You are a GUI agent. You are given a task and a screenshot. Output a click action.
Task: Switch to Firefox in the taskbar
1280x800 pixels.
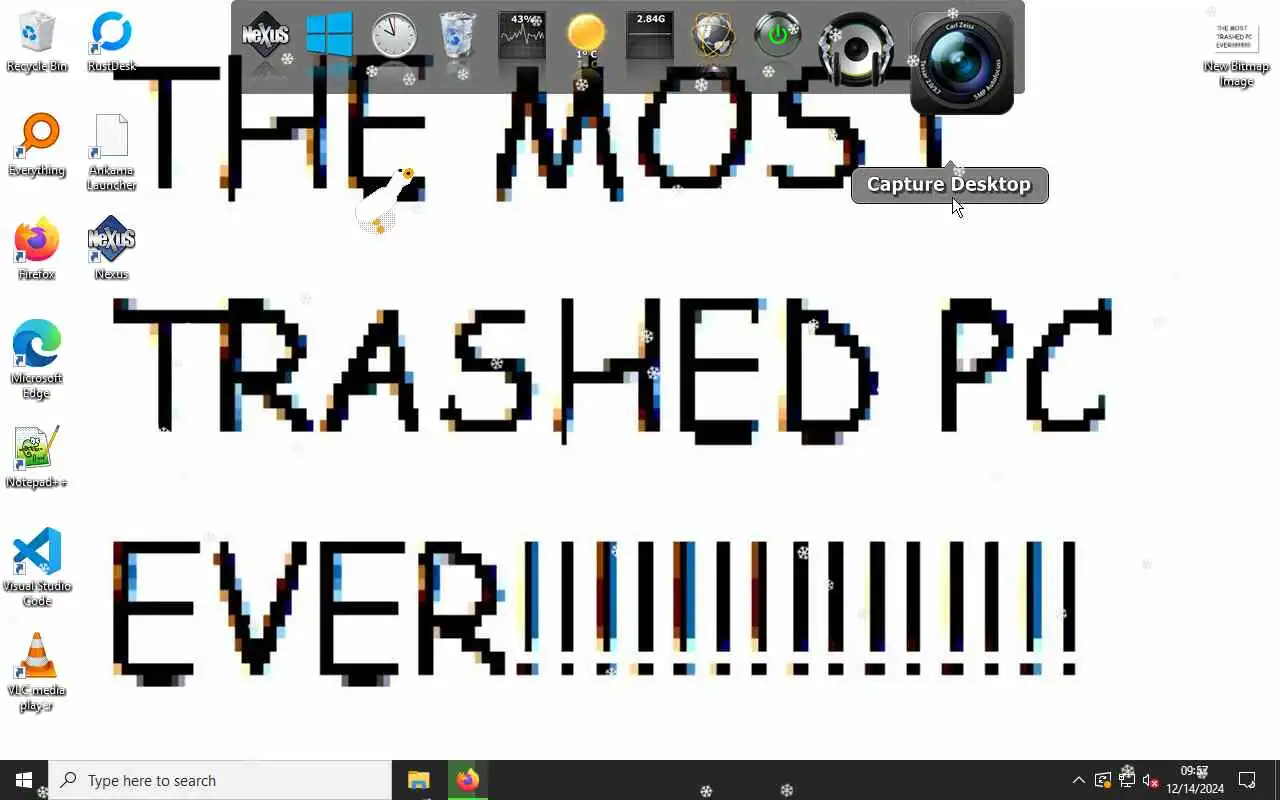click(x=467, y=780)
